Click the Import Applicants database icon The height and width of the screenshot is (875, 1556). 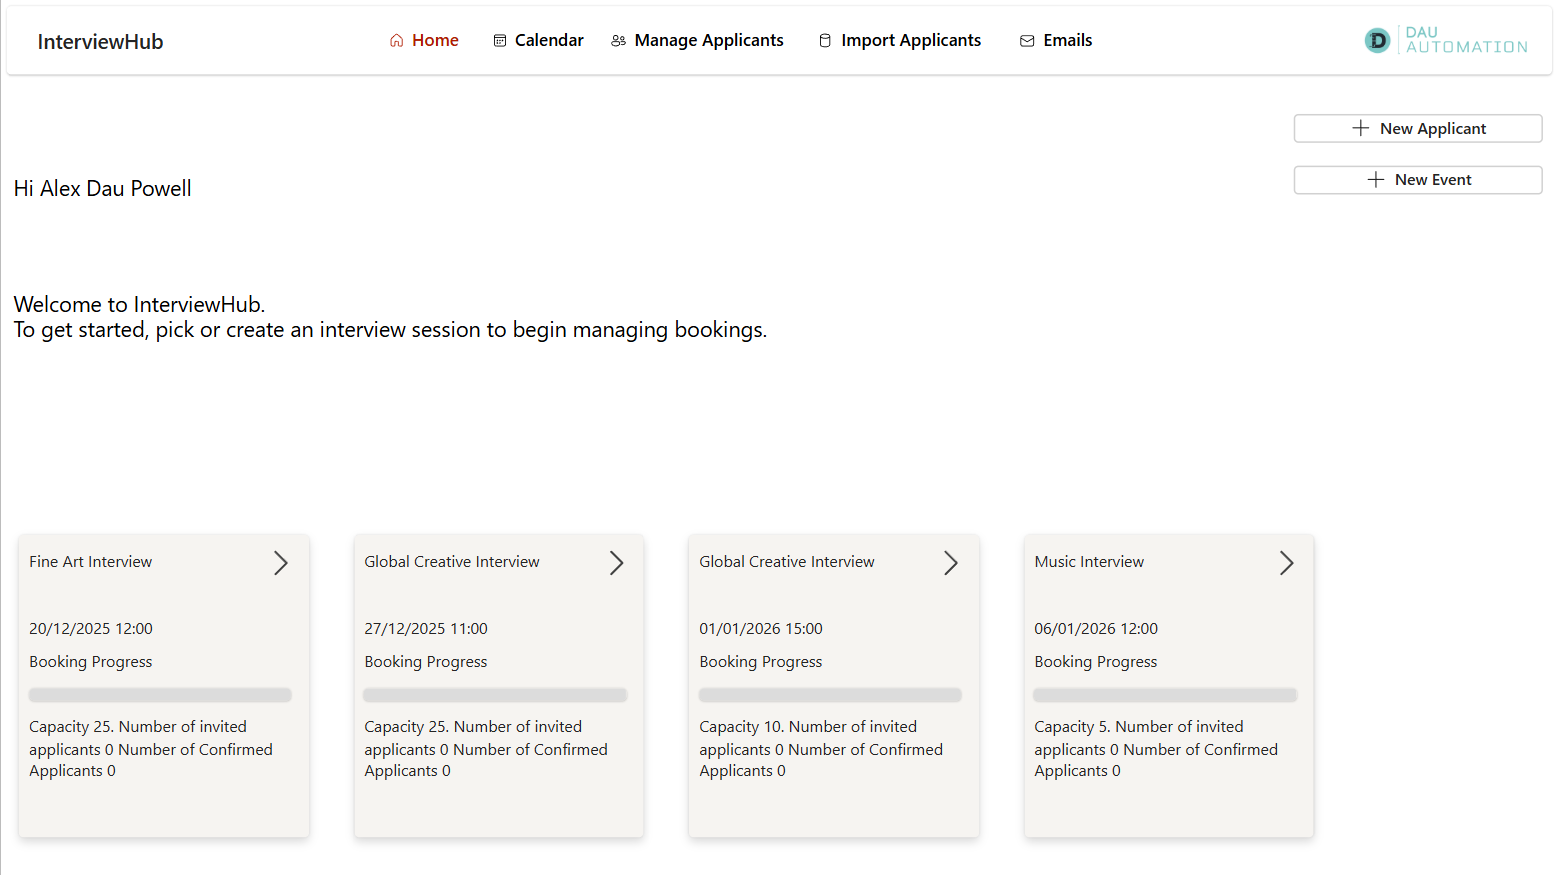click(x=825, y=41)
